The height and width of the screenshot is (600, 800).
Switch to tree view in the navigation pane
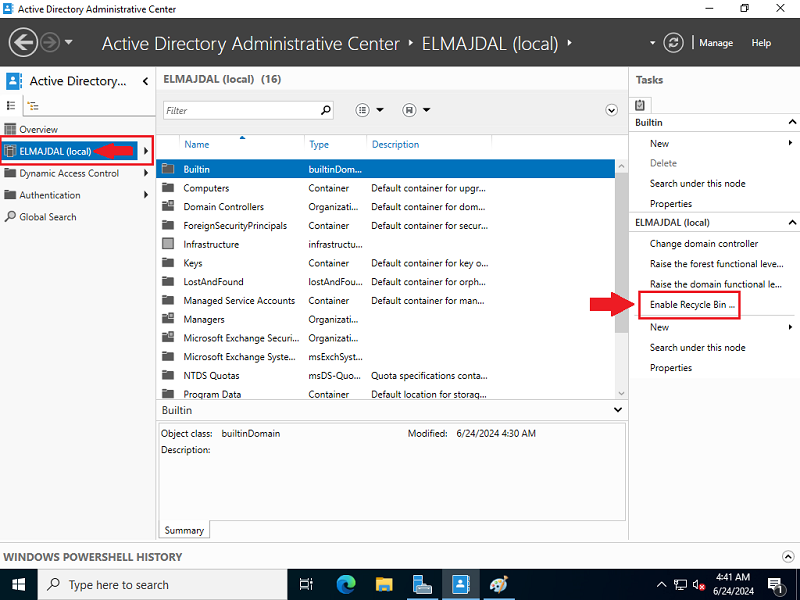[31, 105]
